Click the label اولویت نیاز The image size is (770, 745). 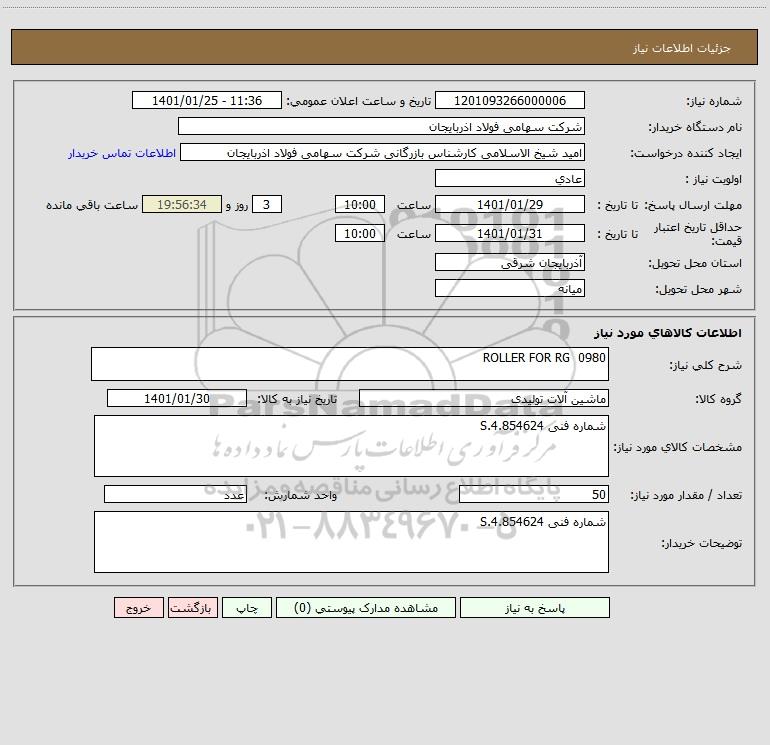click(x=714, y=179)
